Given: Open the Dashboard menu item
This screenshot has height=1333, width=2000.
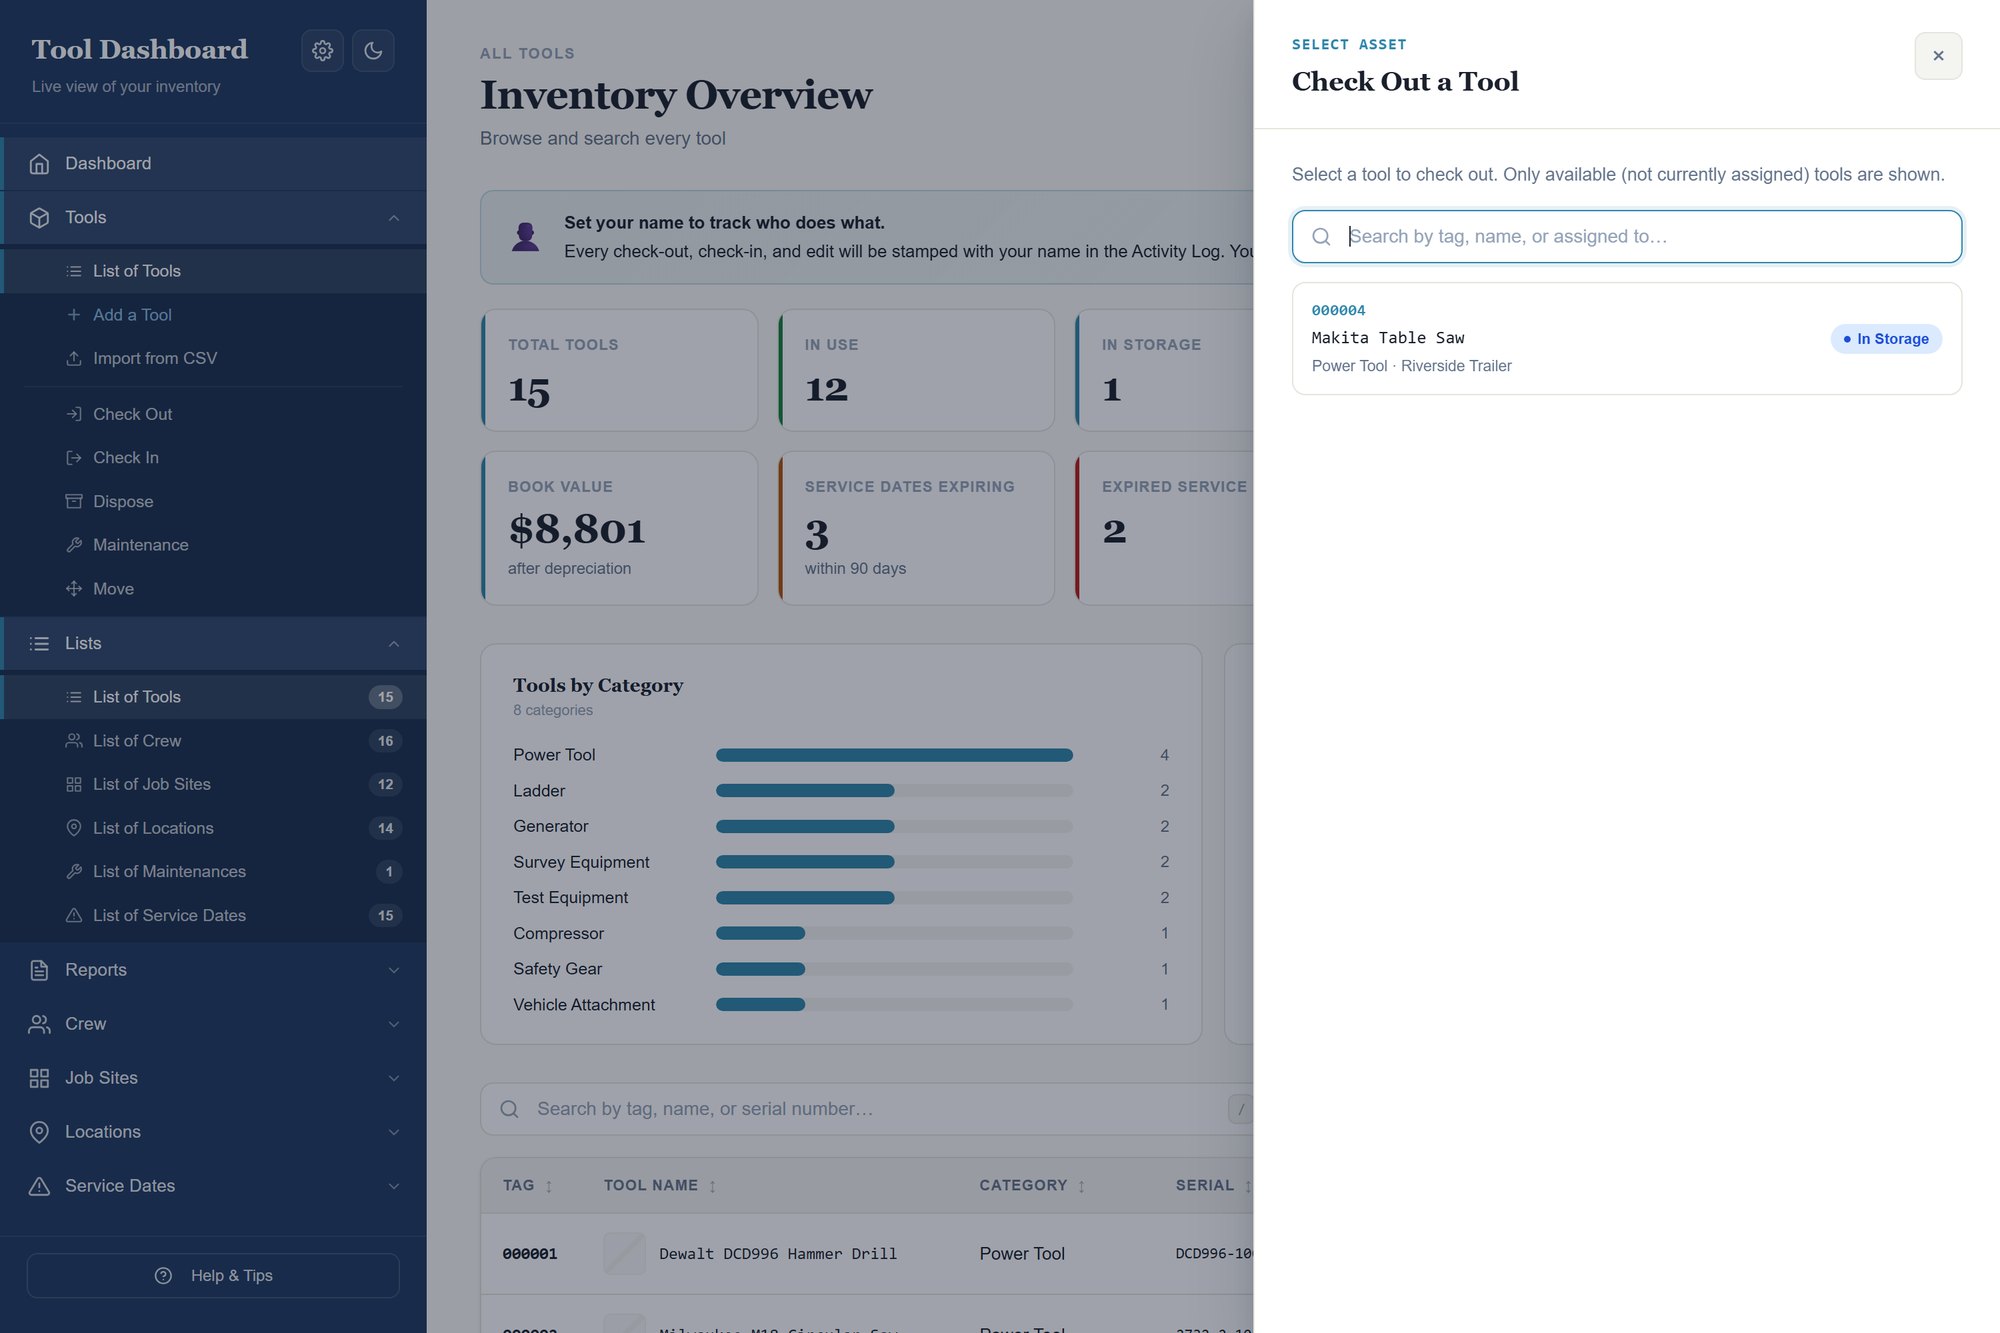Looking at the screenshot, I should pos(213,164).
